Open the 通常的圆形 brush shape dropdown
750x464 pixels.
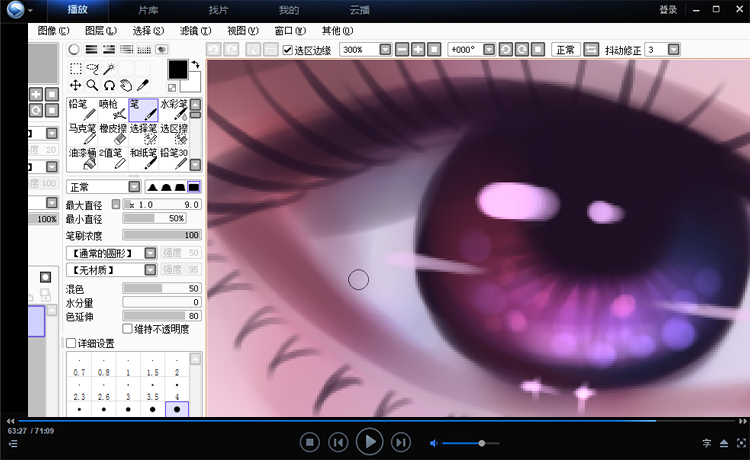pos(151,253)
